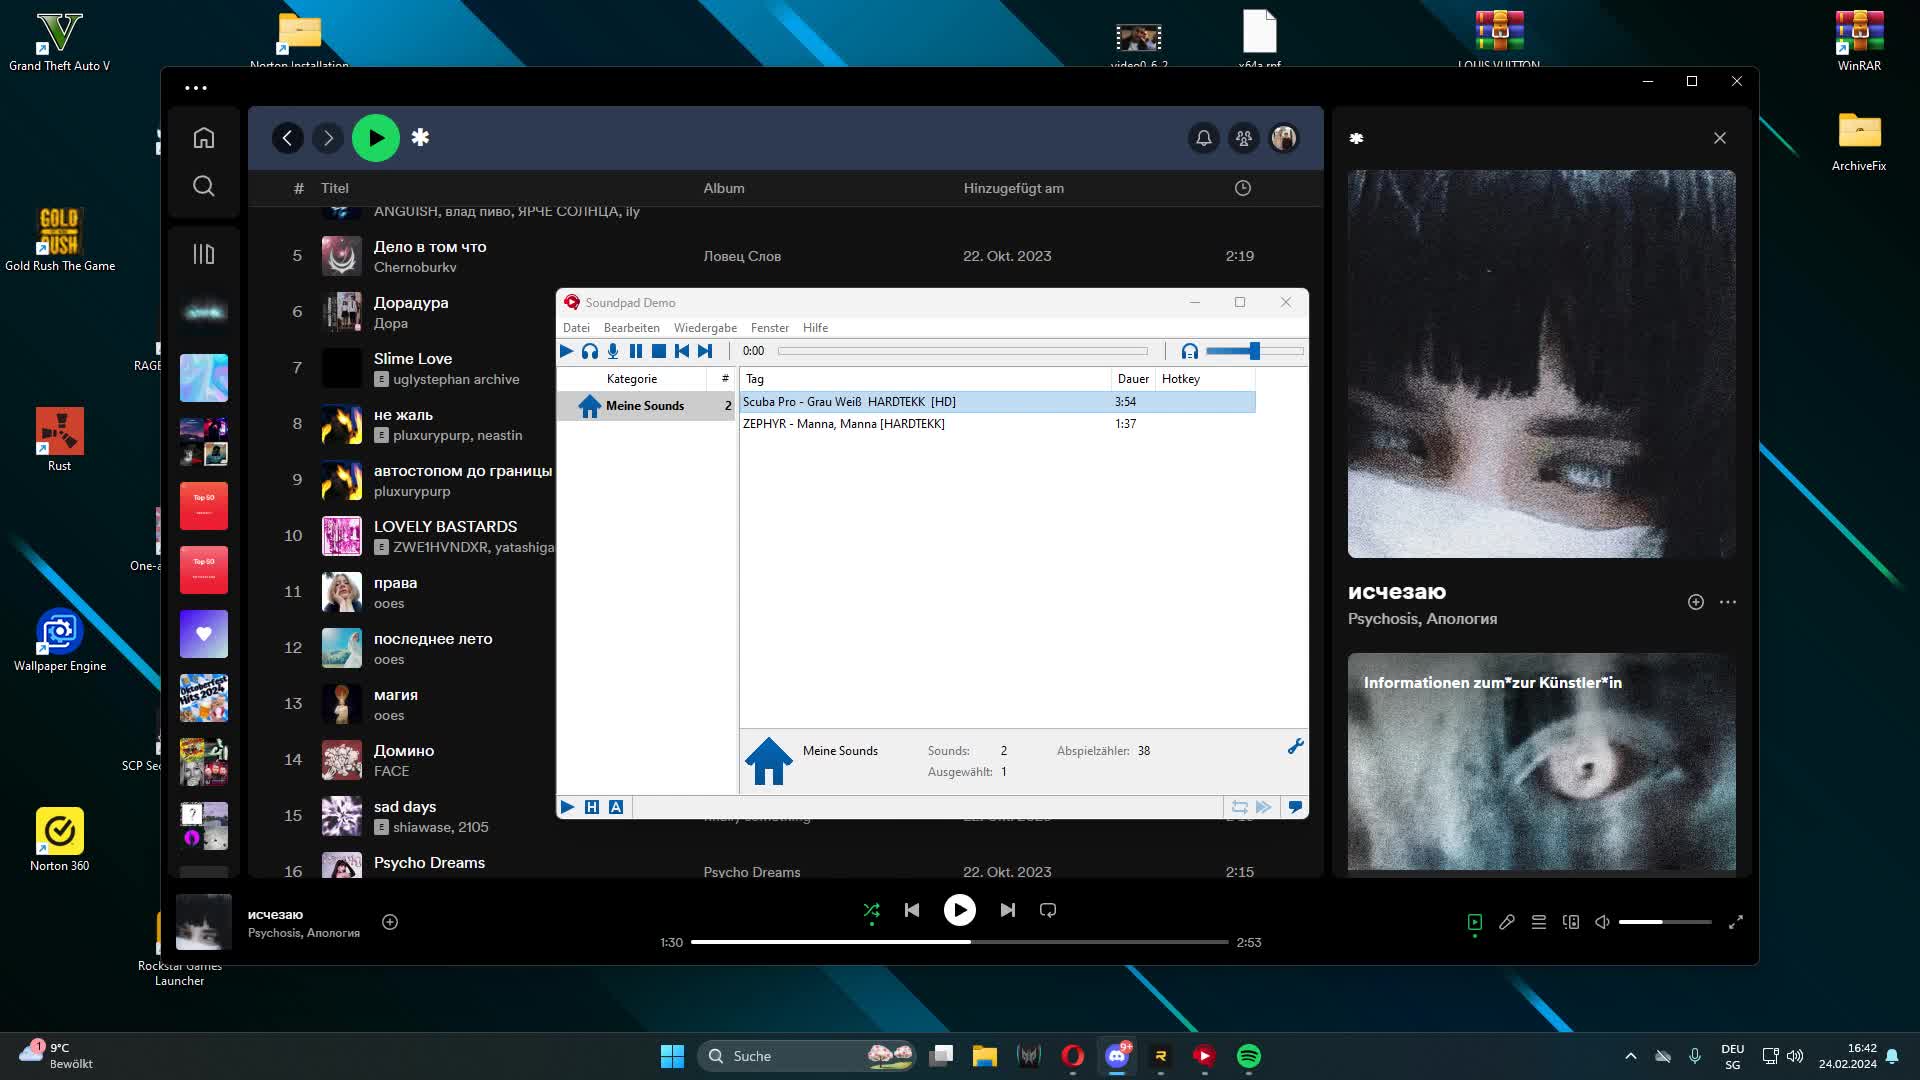Expand the three-dots Spotify app menu
1920x1080 pixels.
point(196,88)
